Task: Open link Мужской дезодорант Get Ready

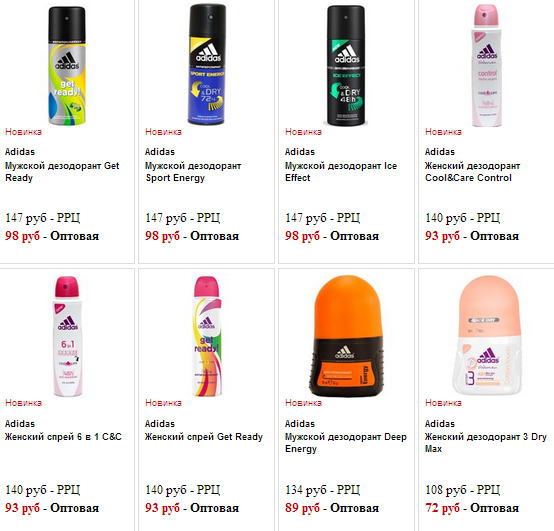Action: pyautogui.click(x=62, y=172)
